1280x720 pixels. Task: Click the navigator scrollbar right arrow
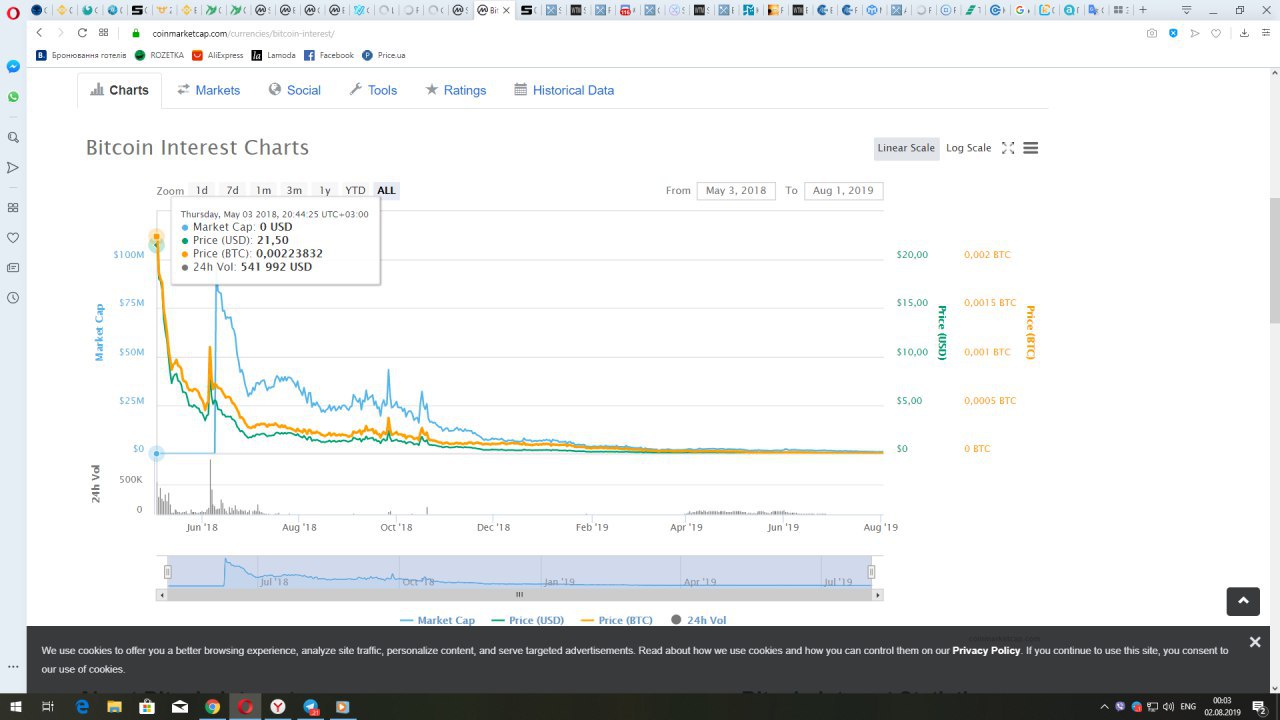(x=878, y=595)
